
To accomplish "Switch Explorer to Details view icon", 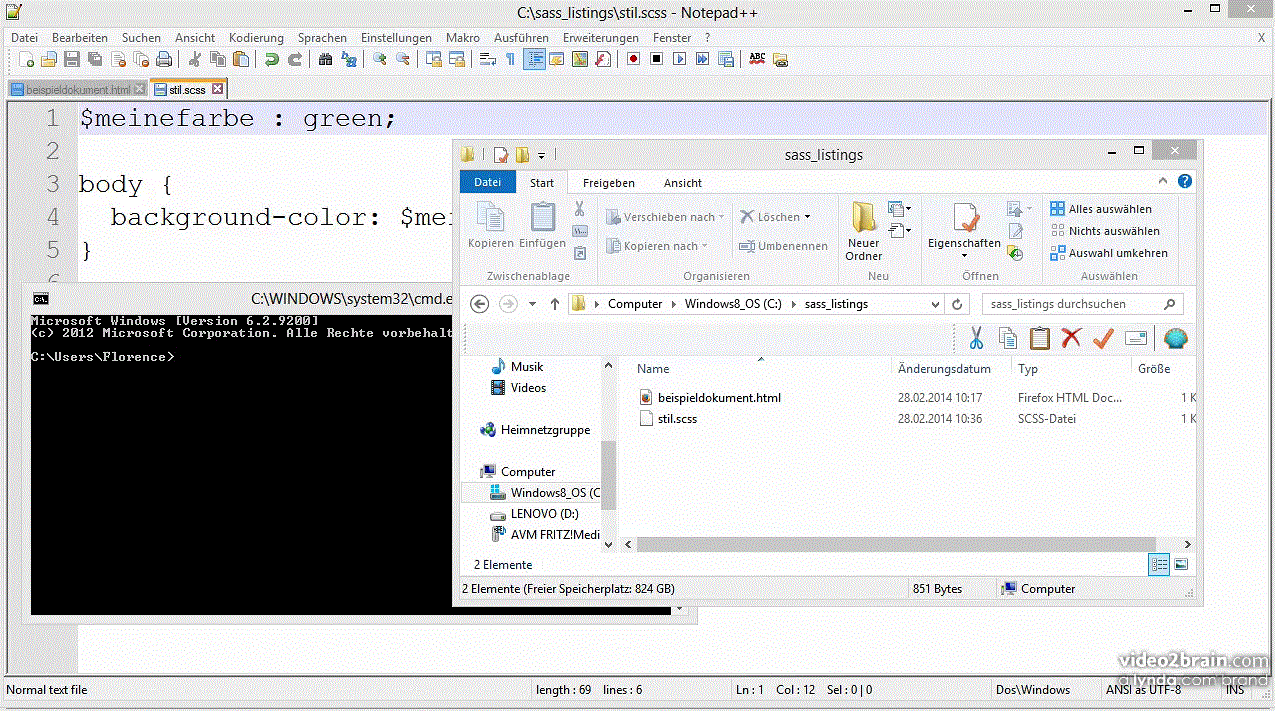I will pyautogui.click(x=1159, y=565).
